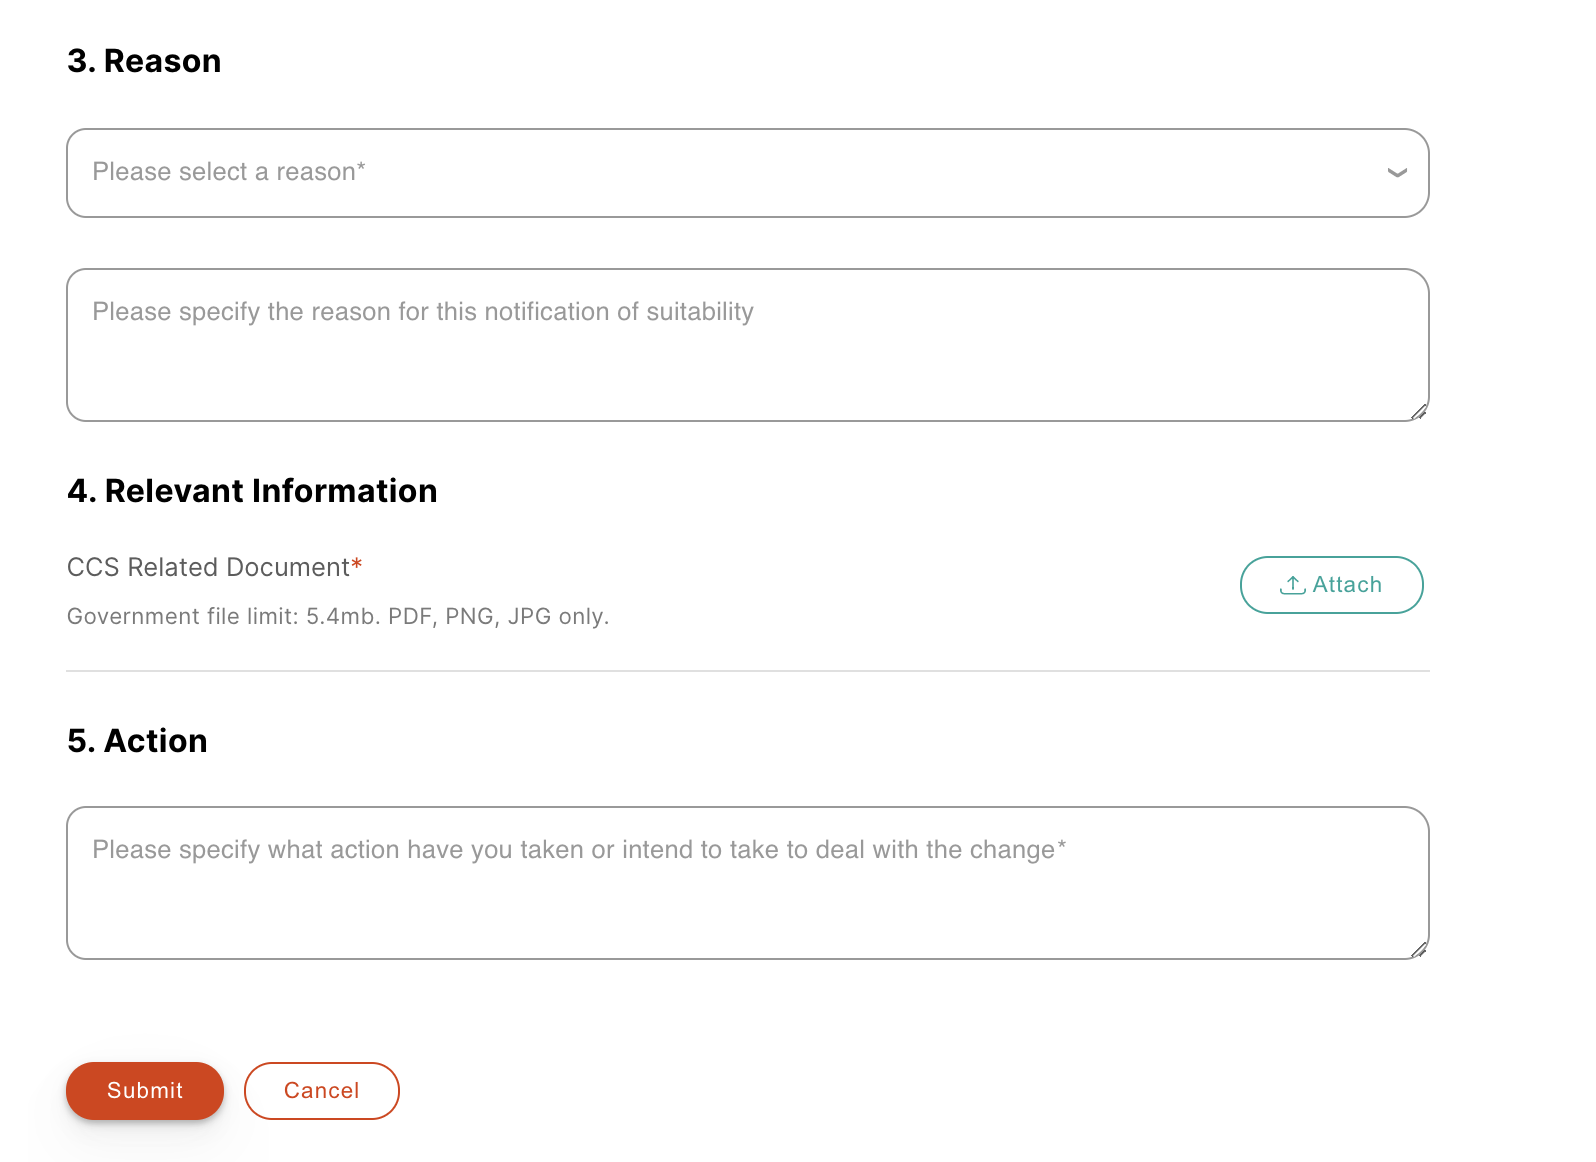Select the '3. Reason' heading text
This screenshot has width=1596, height=1162.
(x=144, y=61)
